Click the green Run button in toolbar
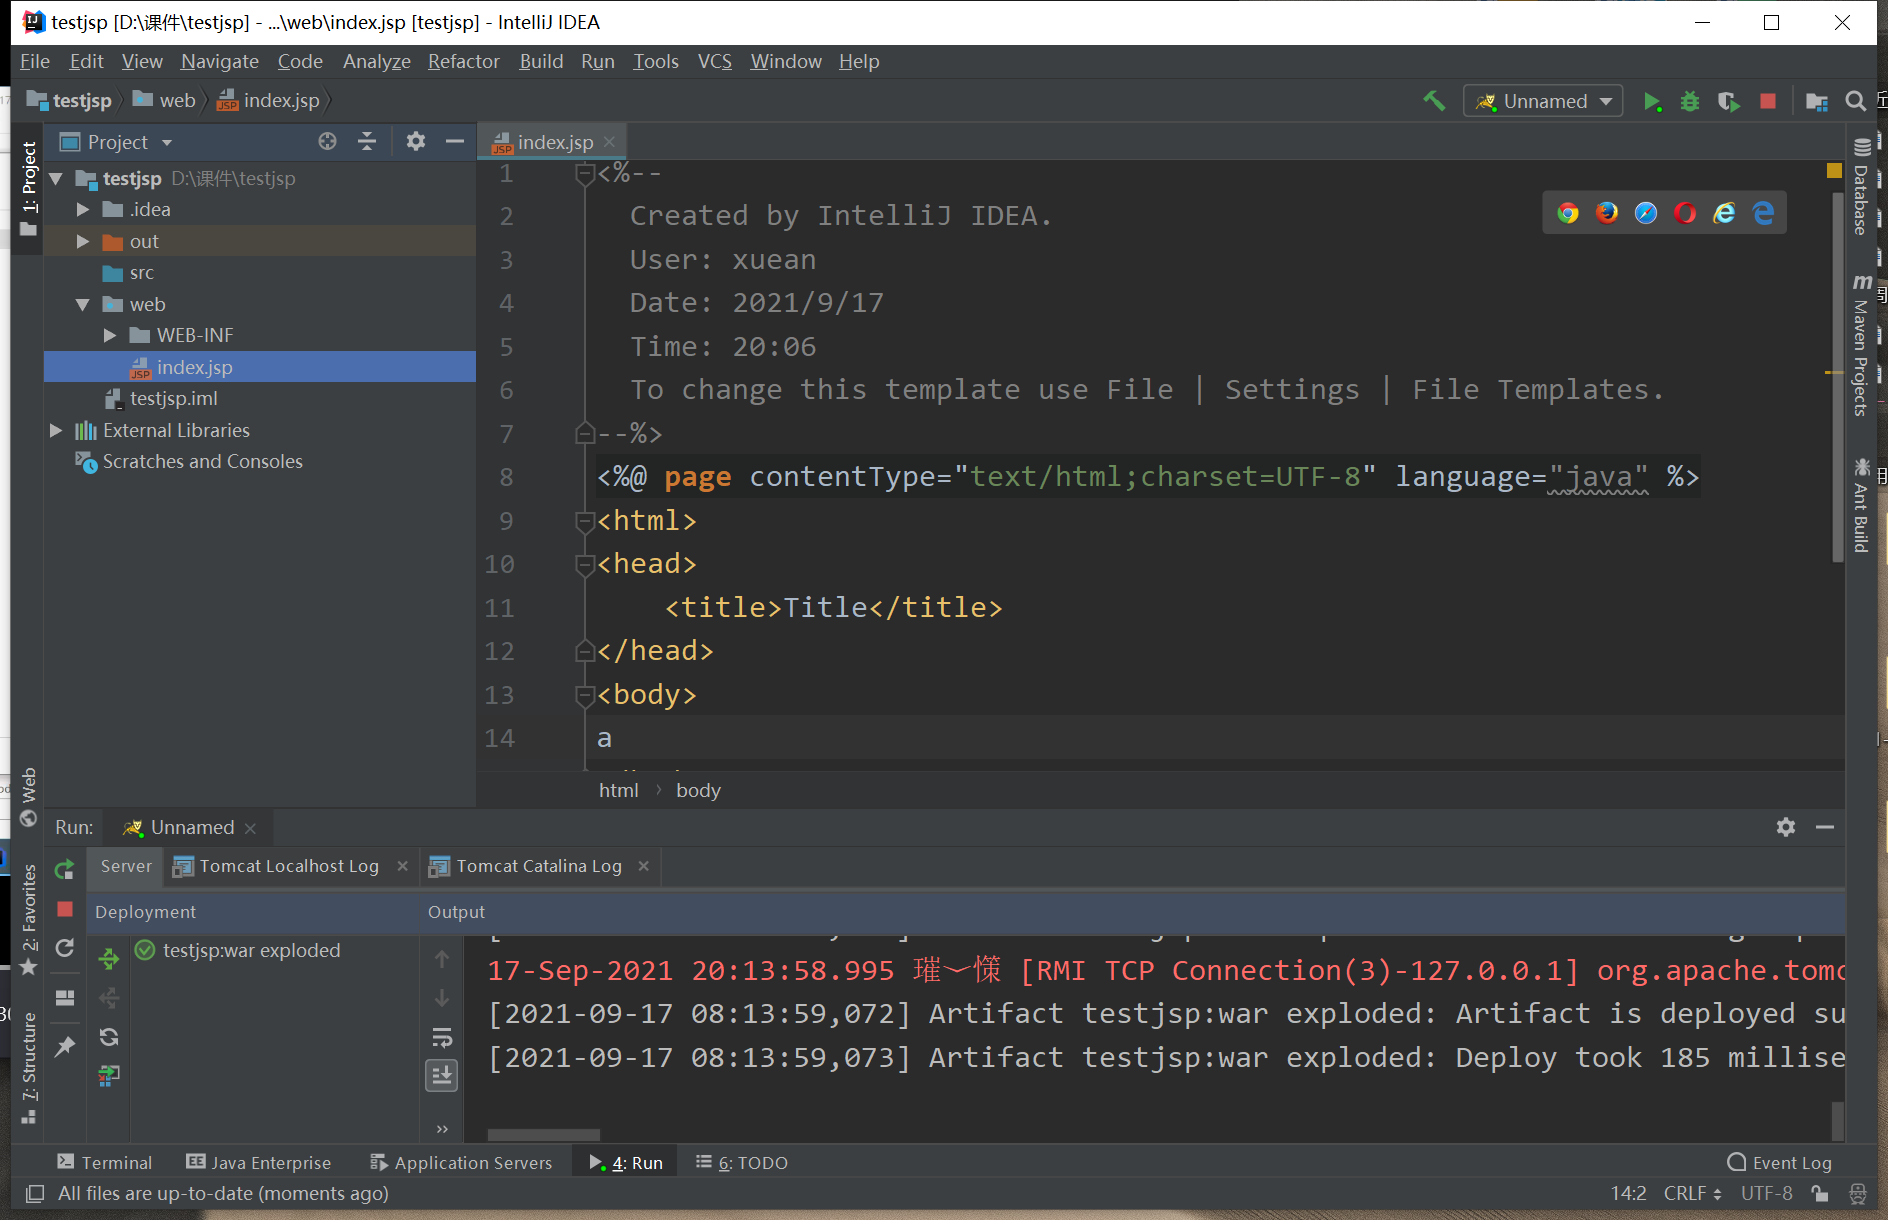 coord(1652,102)
